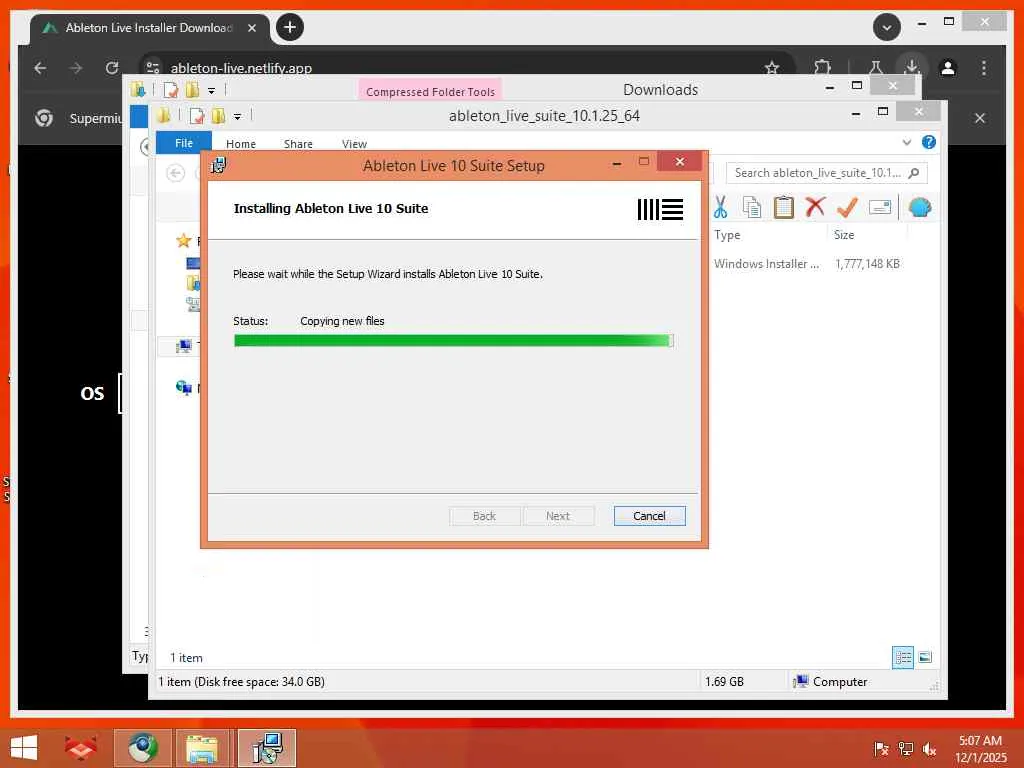This screenshot has height=768, width=1024.
Task: Open Explorer help question mark icon
Action: click(928, 142)
